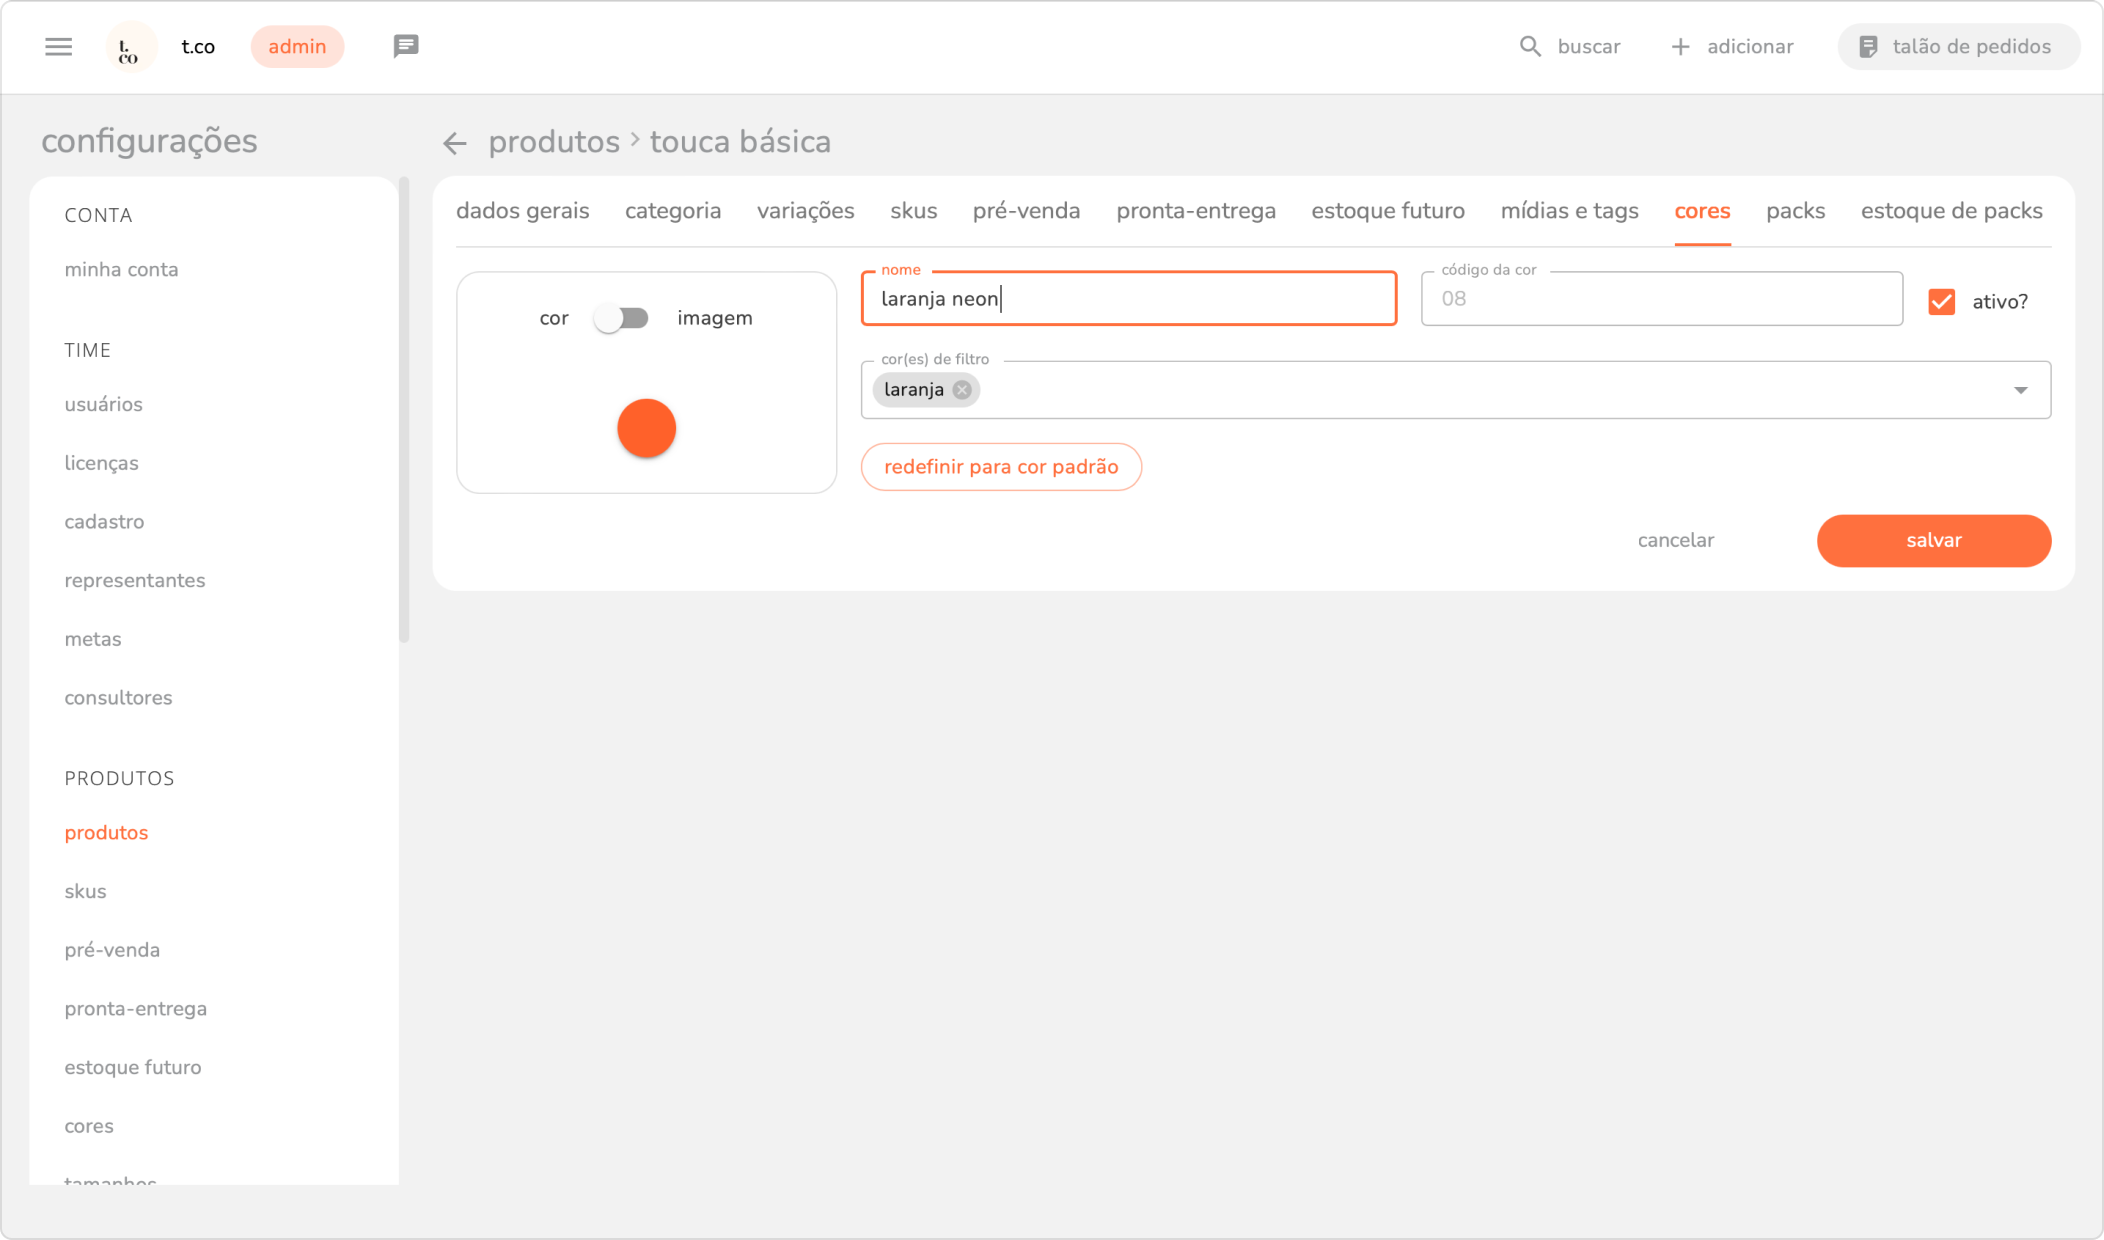The width and height of the screenshot is (2104, 1240).
Task: Open usuários in the sidebar
Action: point(104,404)
